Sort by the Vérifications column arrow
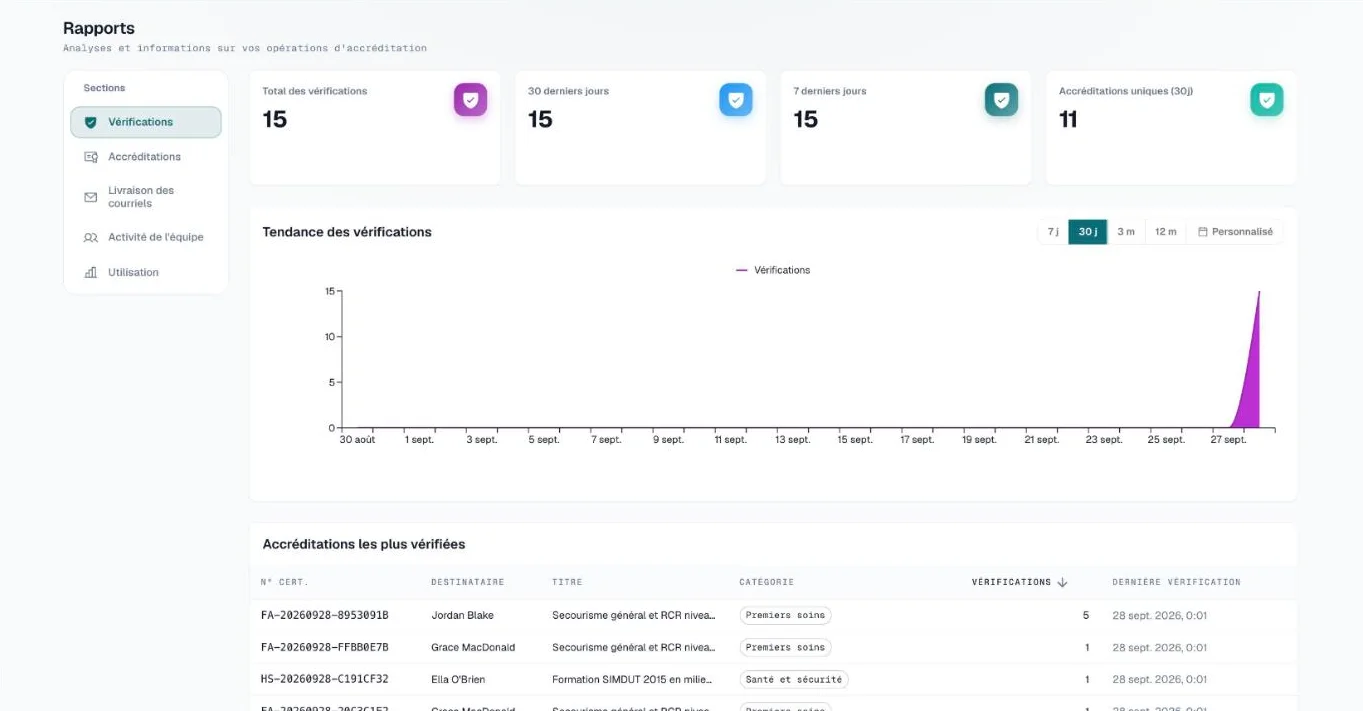The width and height of the screenshot is (1363, 711). point(1062,582)
